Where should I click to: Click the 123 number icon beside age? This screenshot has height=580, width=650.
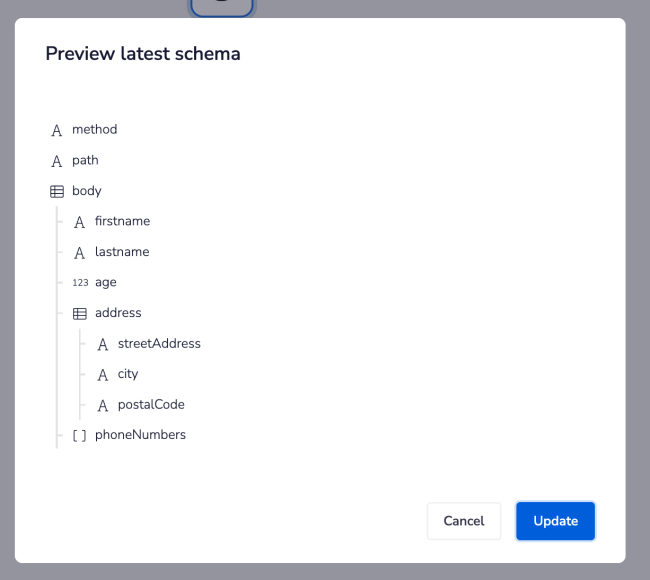80,283
